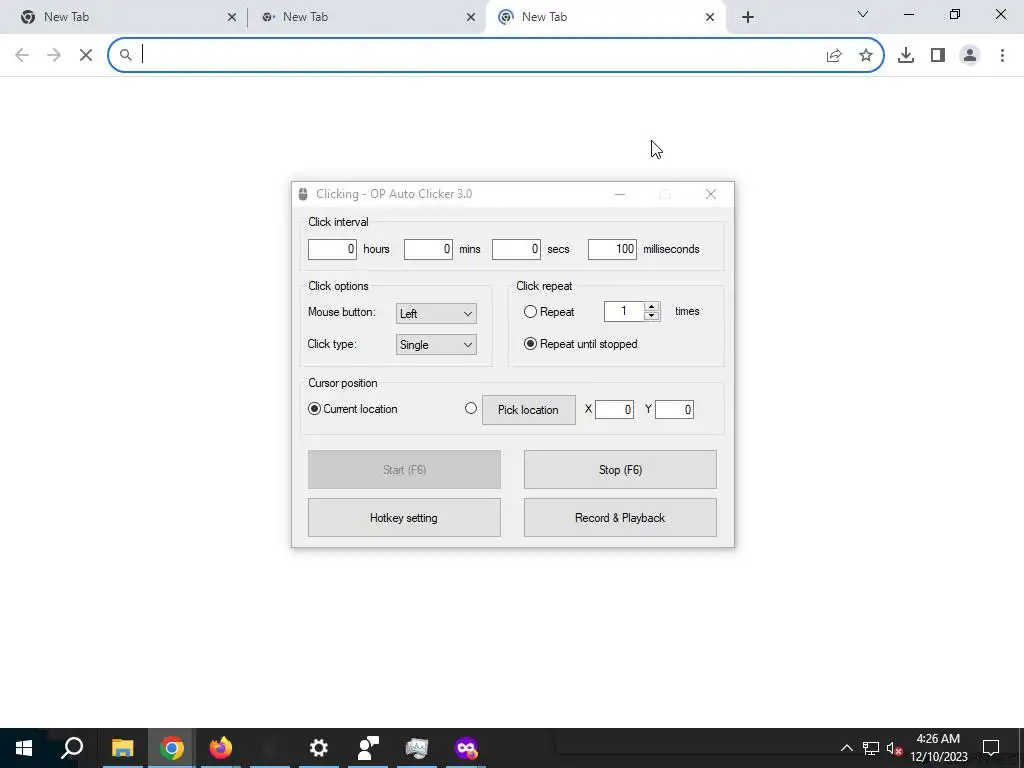Close the OP Auto Clicker window
Image resolution: width=1024 pixels, height=768 pixels.
711,195
